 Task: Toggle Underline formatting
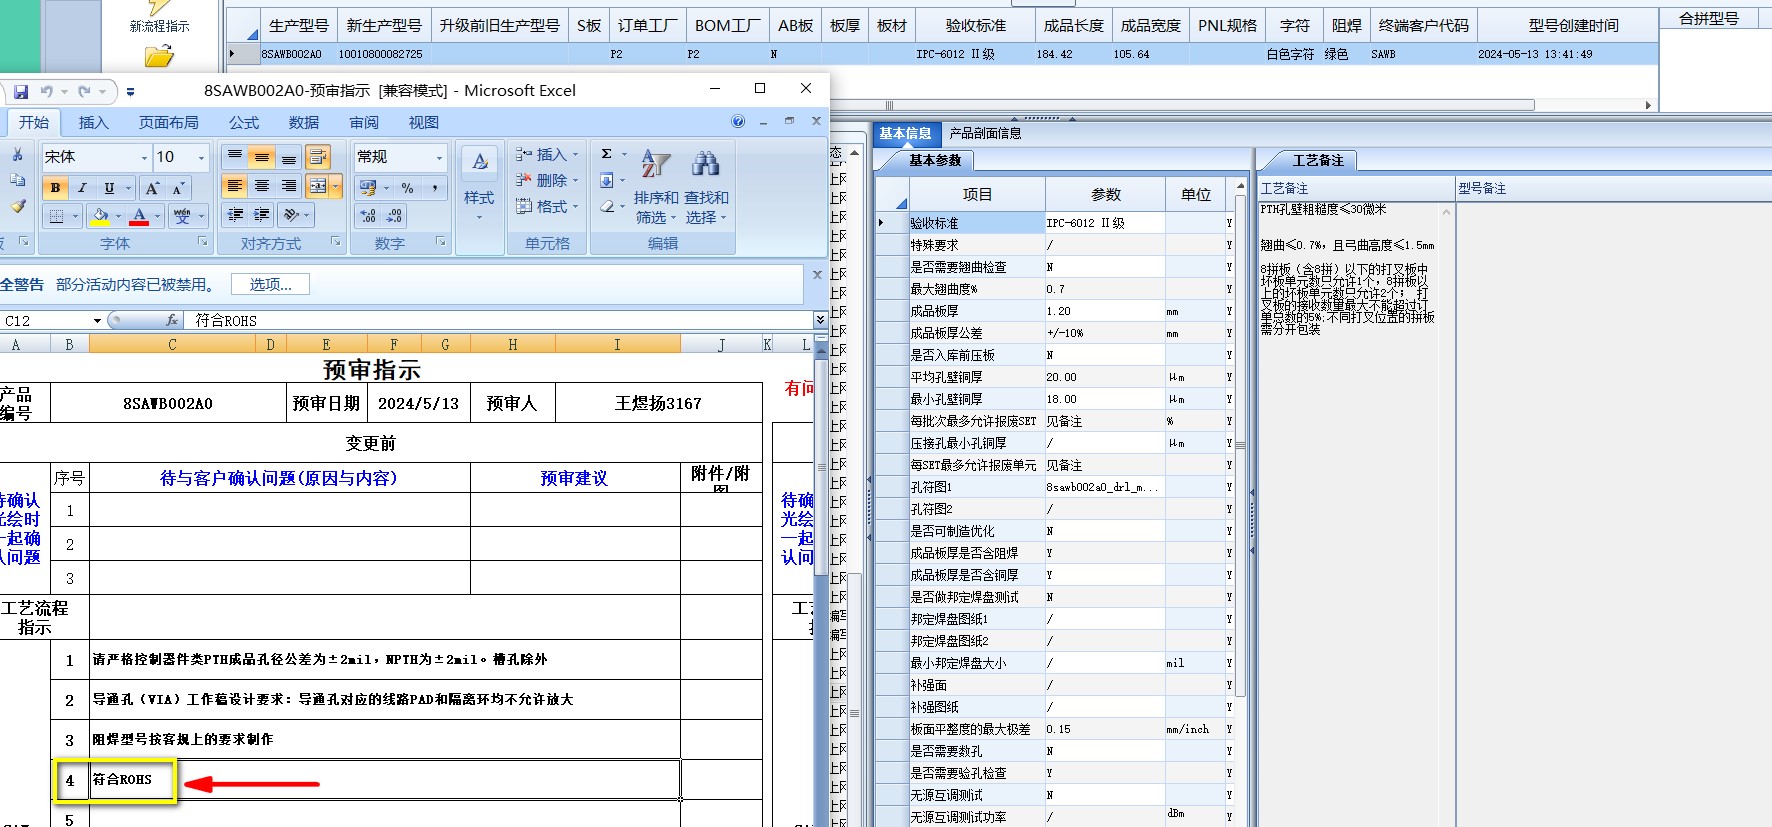109,188
